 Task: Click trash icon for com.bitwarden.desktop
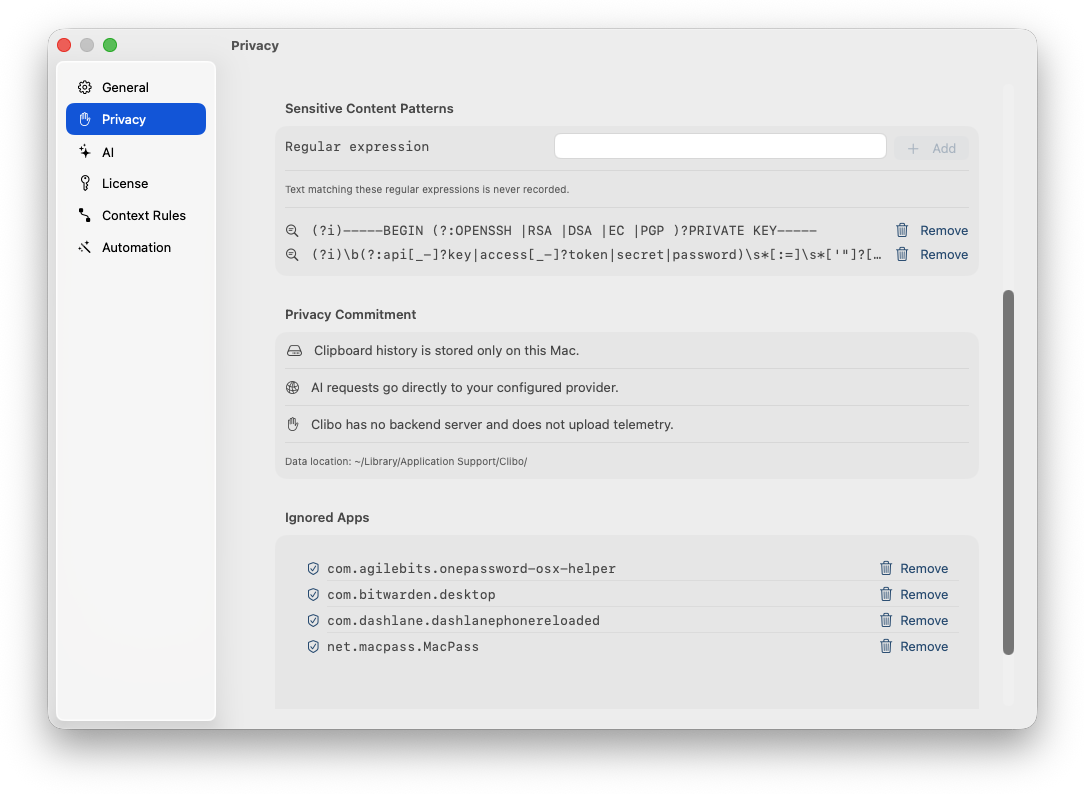point(886,594)
